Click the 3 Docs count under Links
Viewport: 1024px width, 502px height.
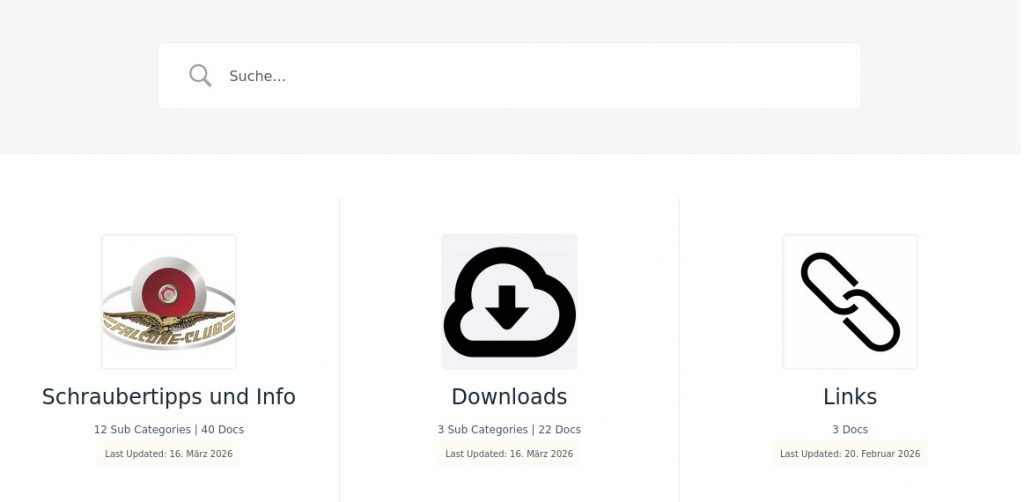click(850, 430)
